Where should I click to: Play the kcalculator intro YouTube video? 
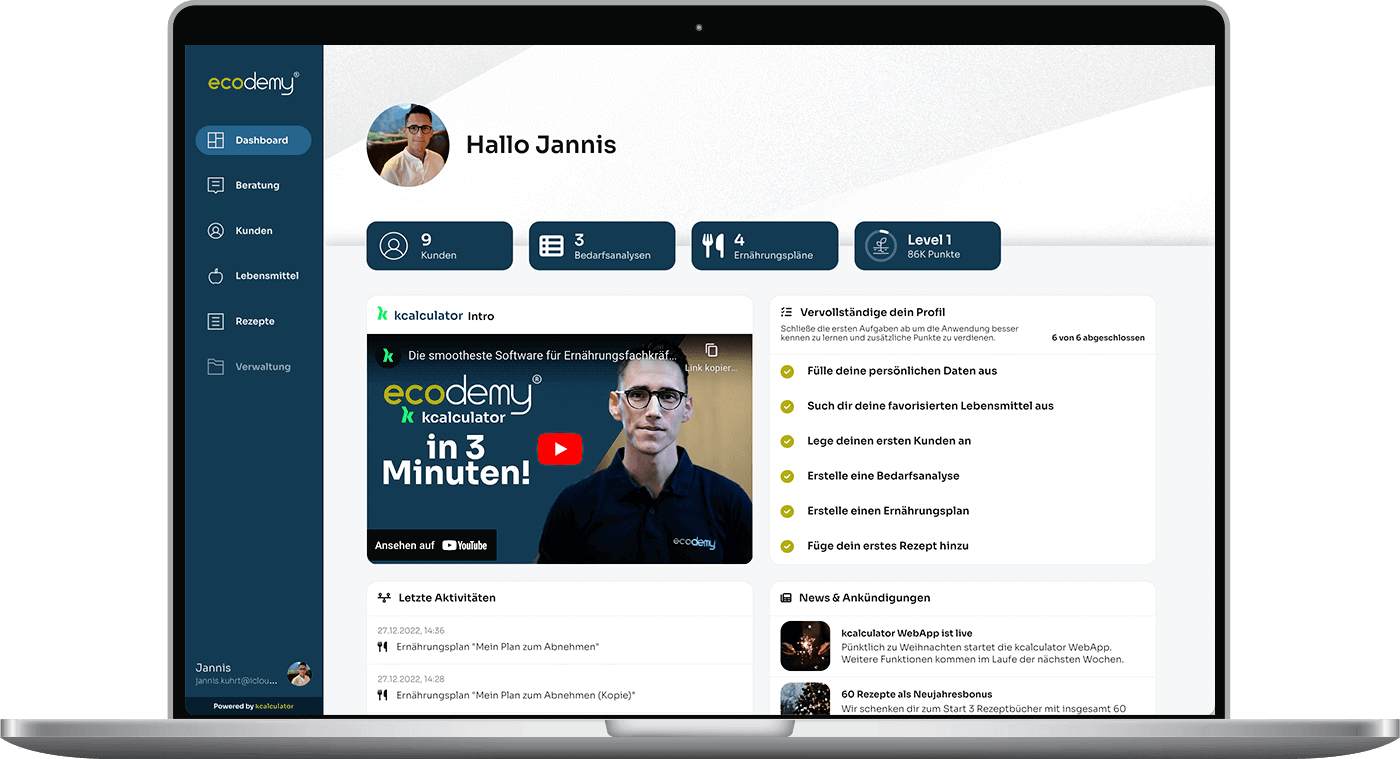[x=559, y=449]
